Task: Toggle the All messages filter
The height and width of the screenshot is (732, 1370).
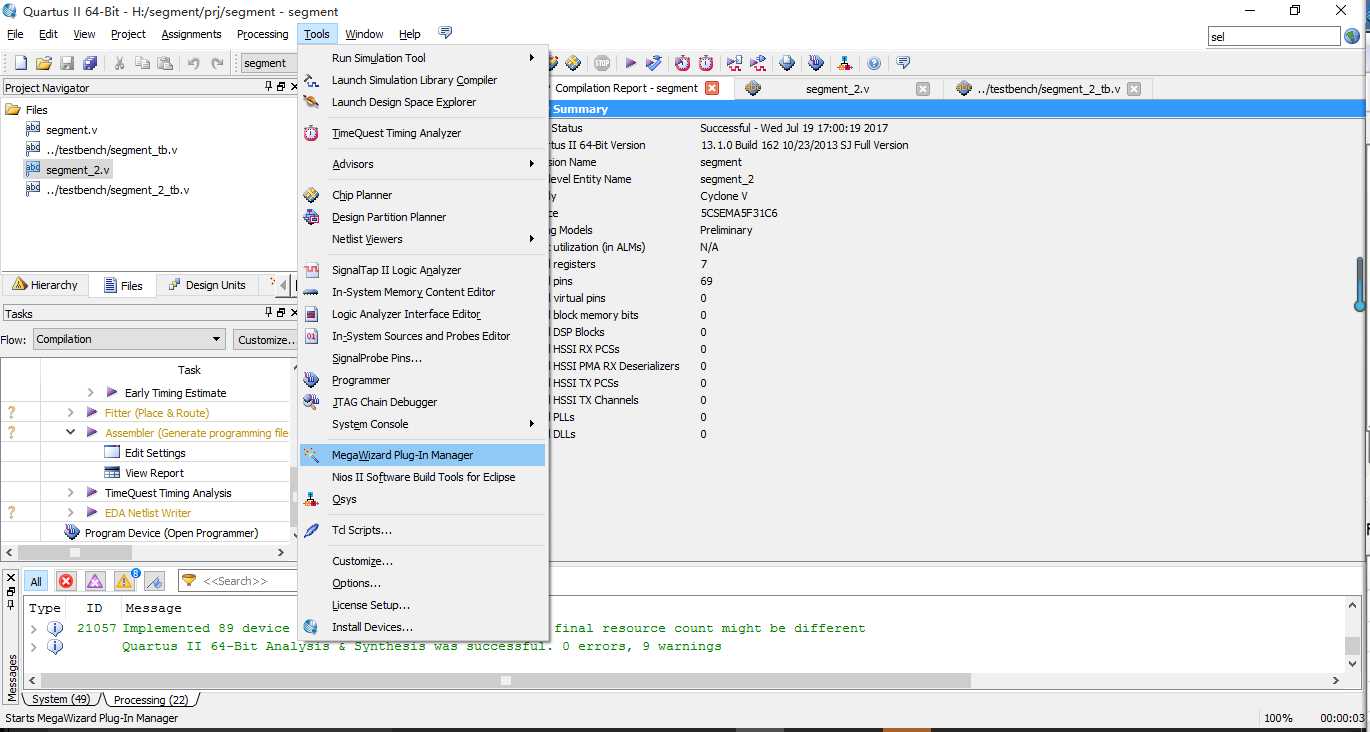Action: [36, 581]
